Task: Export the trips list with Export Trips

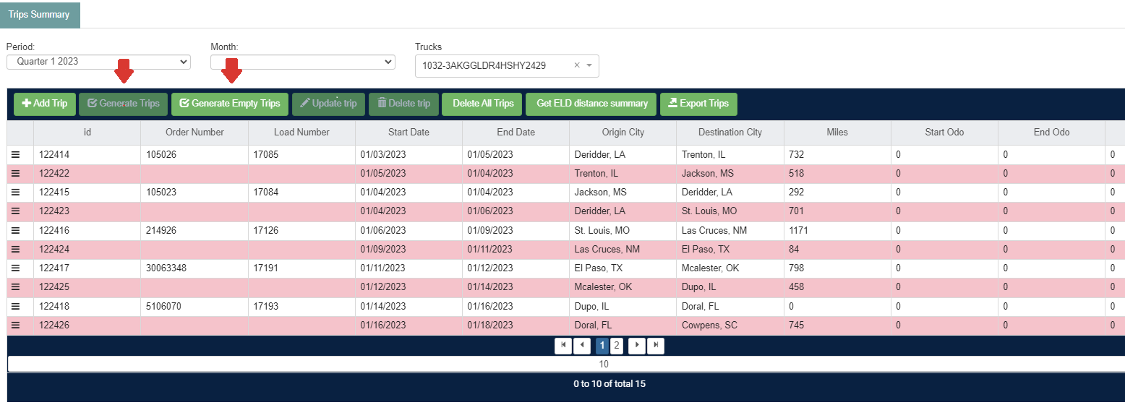Action: (699, 104)
